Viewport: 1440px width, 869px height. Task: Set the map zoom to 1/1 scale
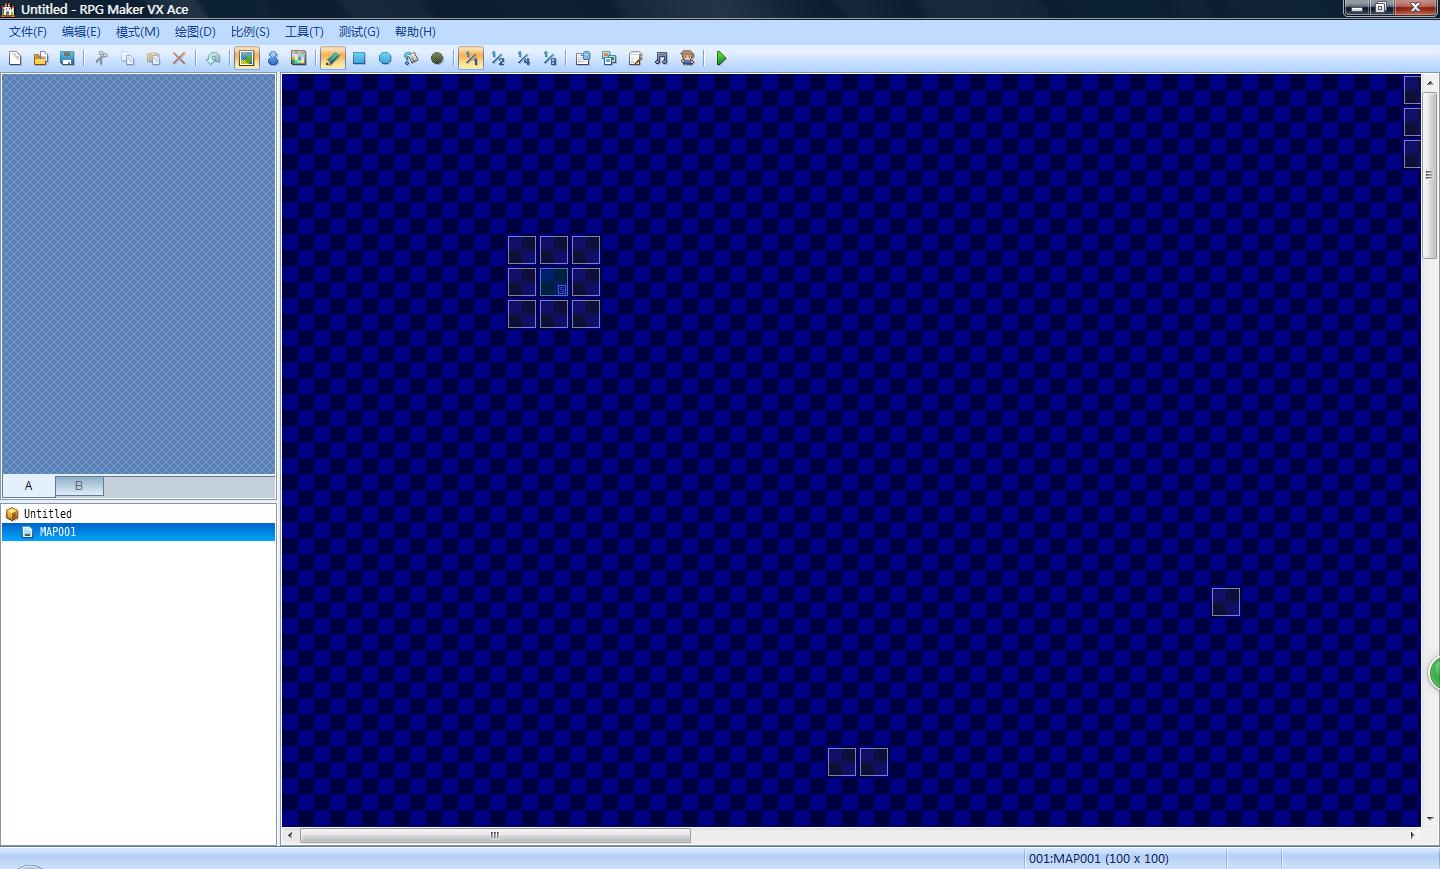pyautogui.click(x=471, y=58)
